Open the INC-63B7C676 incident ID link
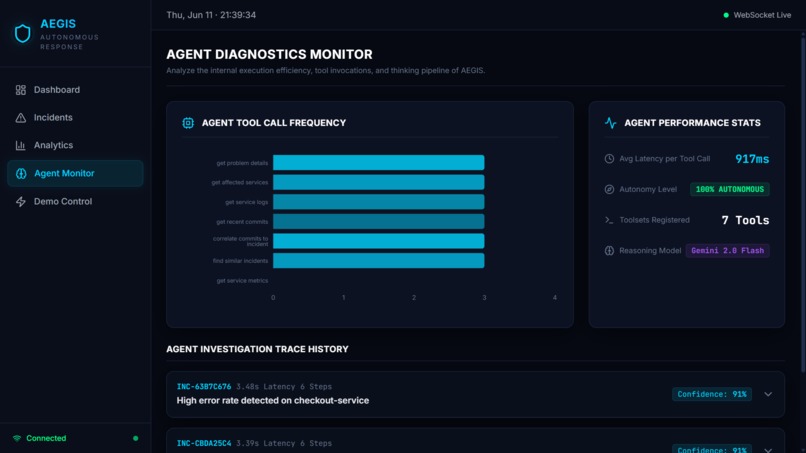 tap(204, 387)
